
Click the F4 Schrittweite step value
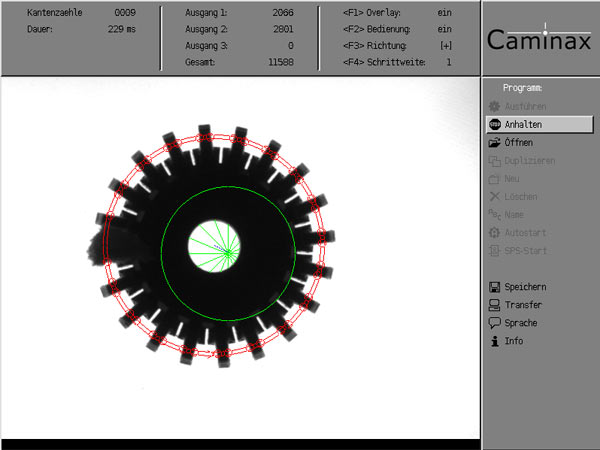click(x=448, y=62)
